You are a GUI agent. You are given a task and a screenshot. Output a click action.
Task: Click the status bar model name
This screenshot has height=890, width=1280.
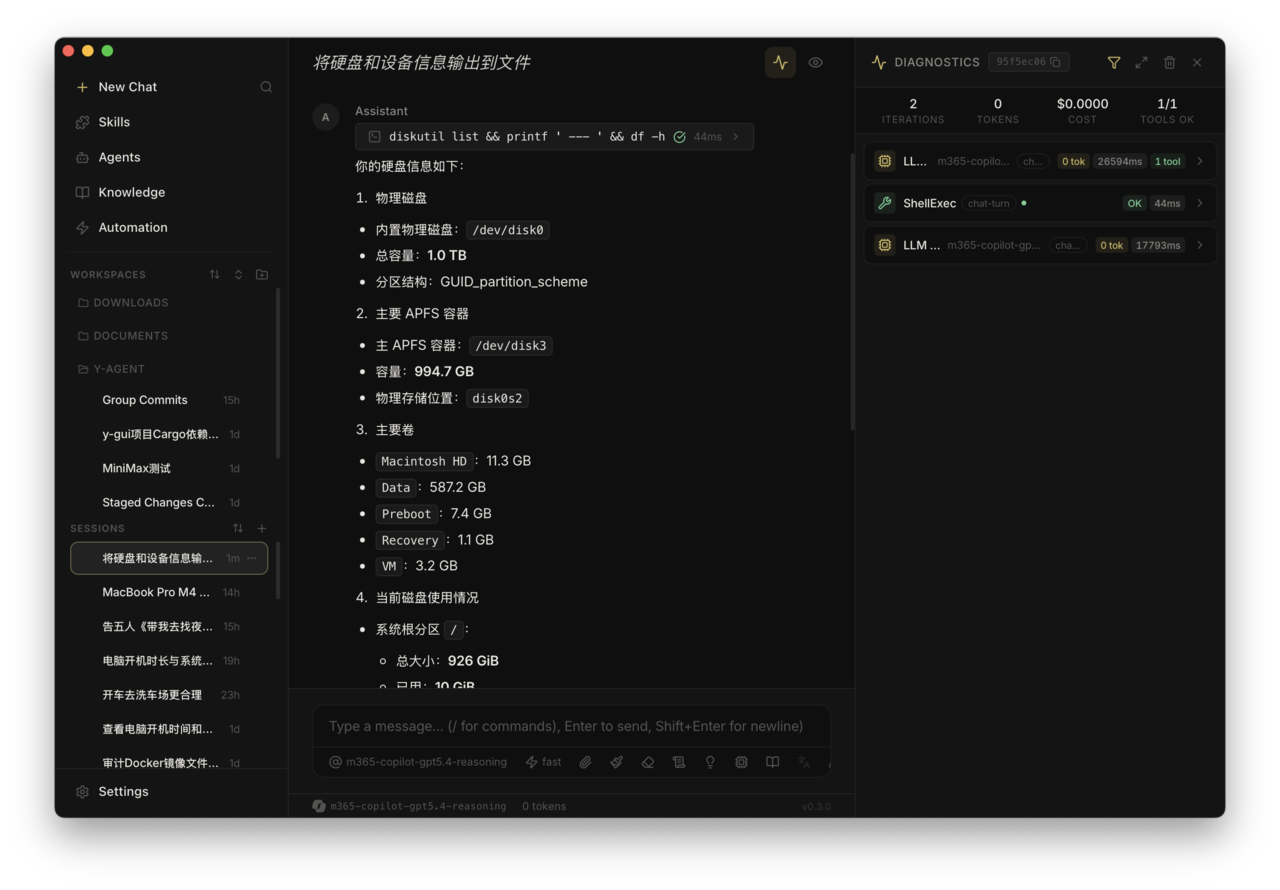click(418, 806)
